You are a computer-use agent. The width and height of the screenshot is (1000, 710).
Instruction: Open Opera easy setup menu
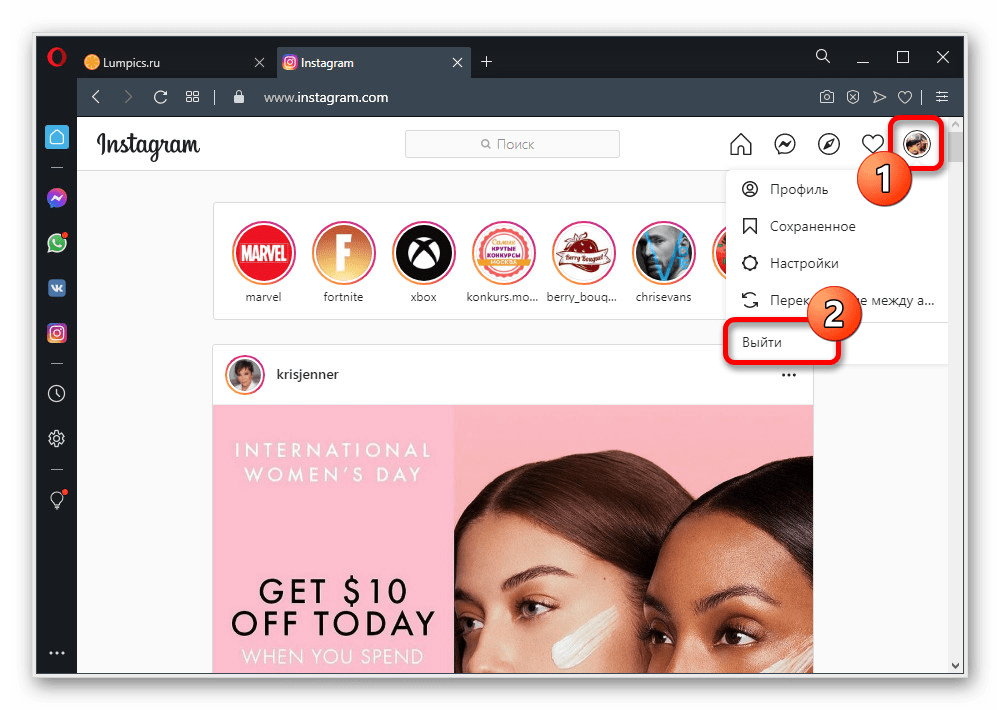point(941,97)
